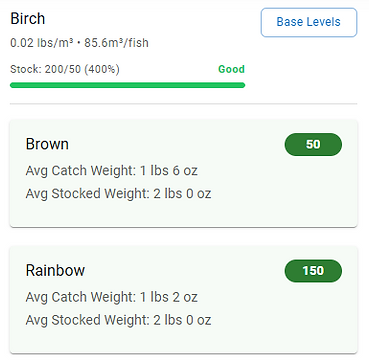Click Brown Avg Catch Weight 1 lbs 6 oz

click(111, 171)
